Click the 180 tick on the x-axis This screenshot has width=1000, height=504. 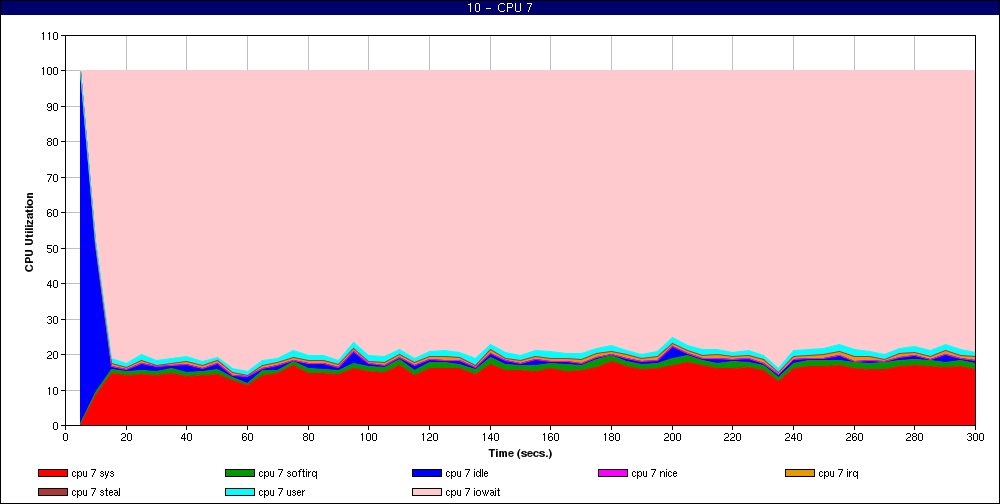[x=612, y=437]
